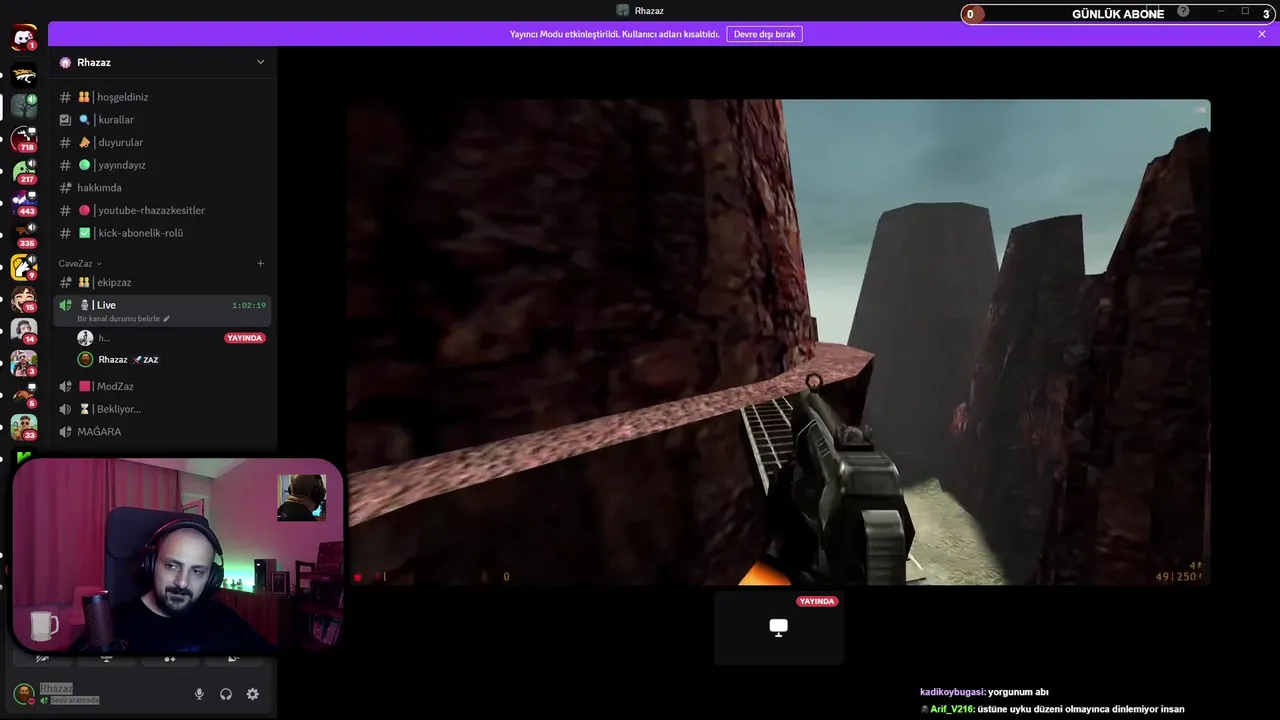Join the Bekliyor... voice channel
Viewport: 1280px width, 720px height.
click(162, 409)
